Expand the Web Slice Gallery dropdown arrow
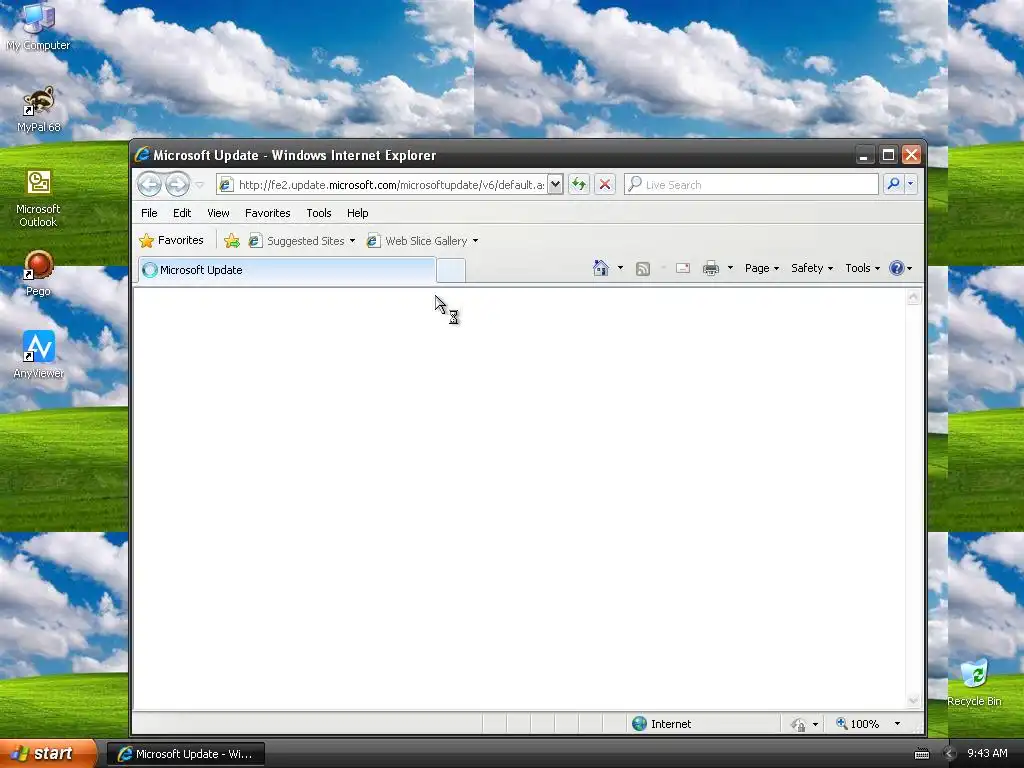 click(x=475, y=241)
